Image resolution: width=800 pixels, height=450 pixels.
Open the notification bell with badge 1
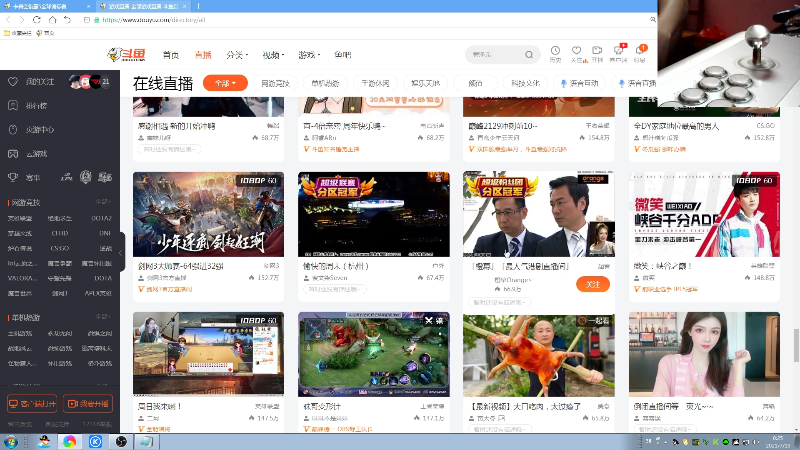640,54
